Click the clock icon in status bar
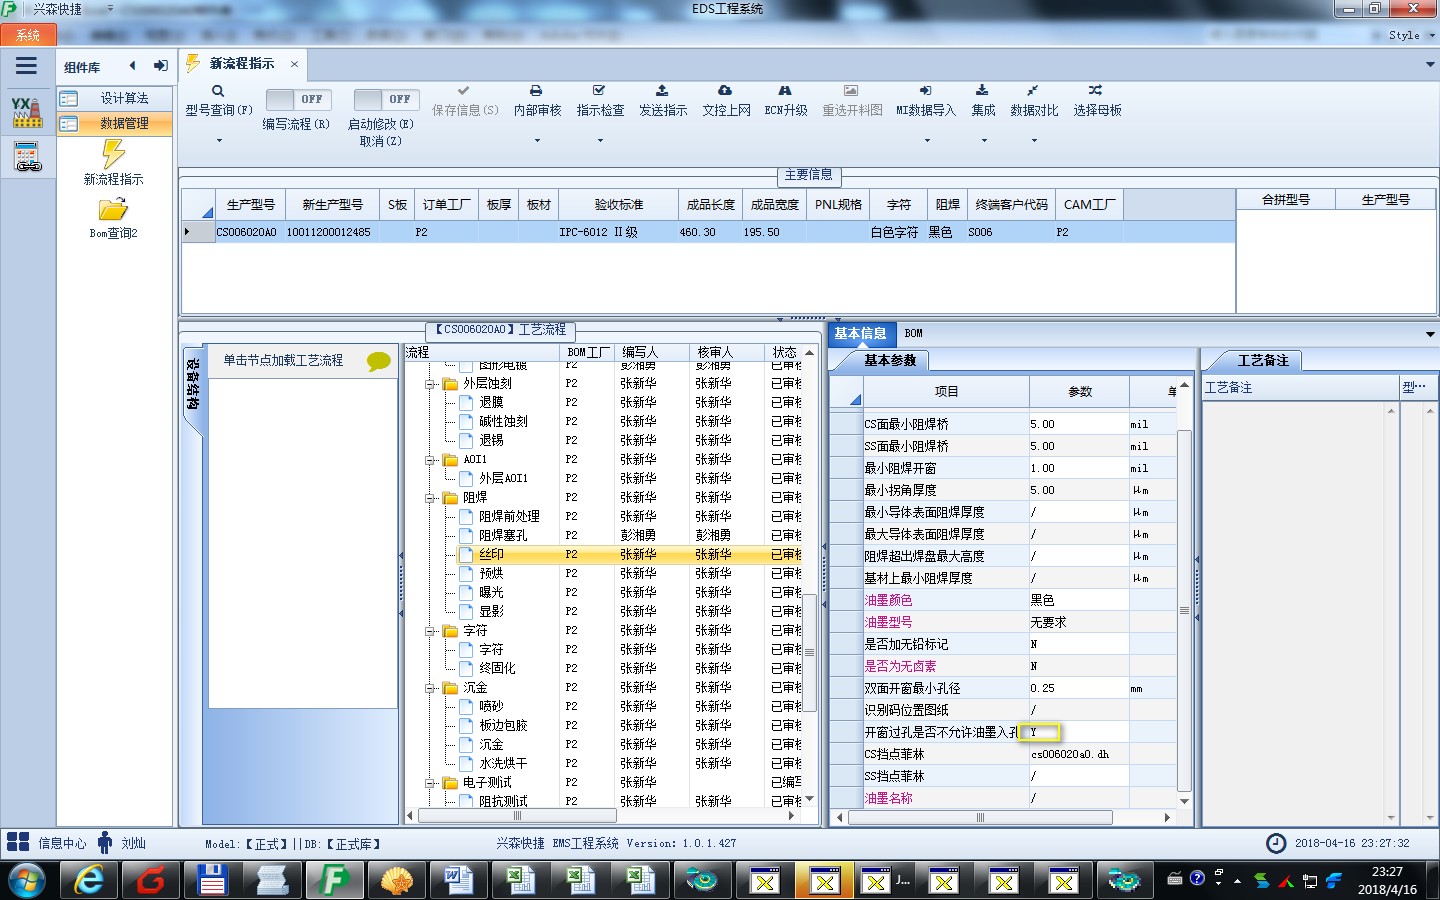 pyautogui.click(x=1276, y=843)
